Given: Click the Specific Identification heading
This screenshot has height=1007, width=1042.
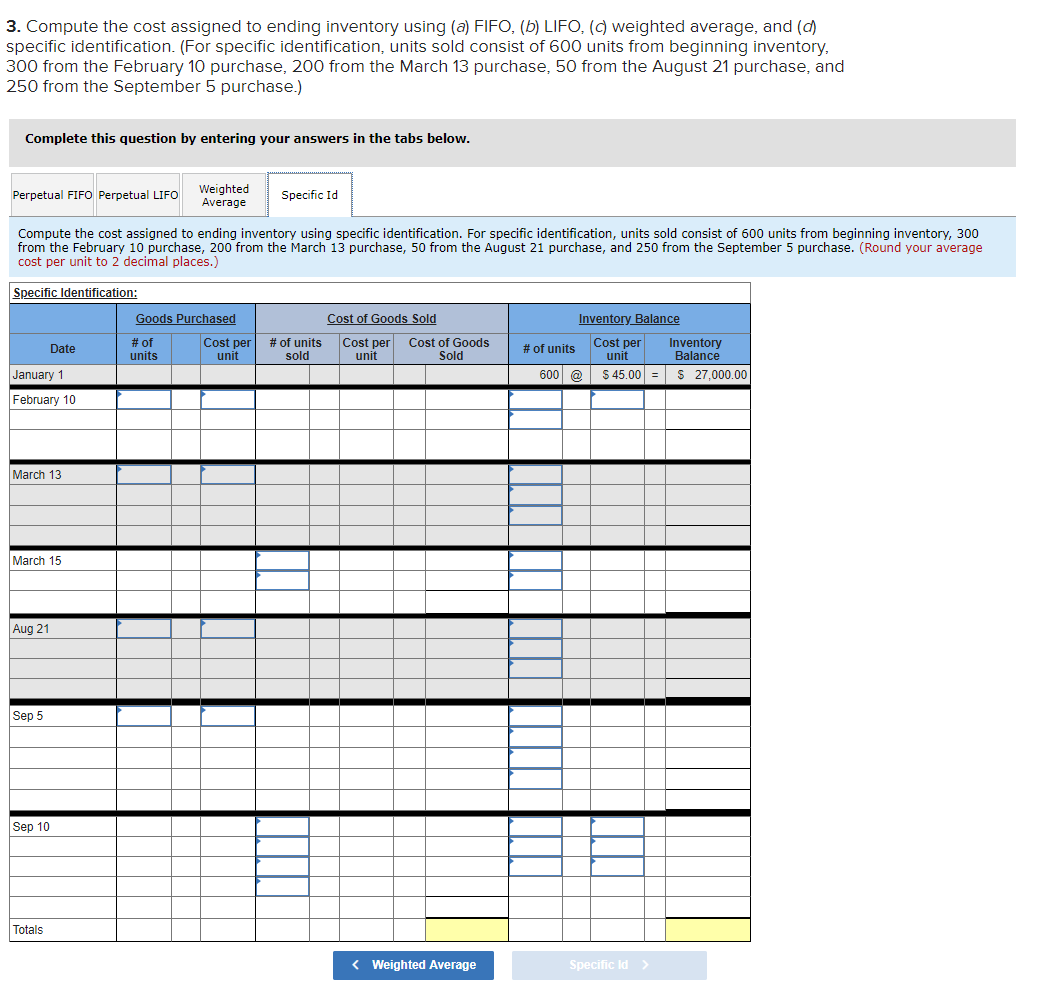Looking at the screenshot, I should tap(75, 292).
